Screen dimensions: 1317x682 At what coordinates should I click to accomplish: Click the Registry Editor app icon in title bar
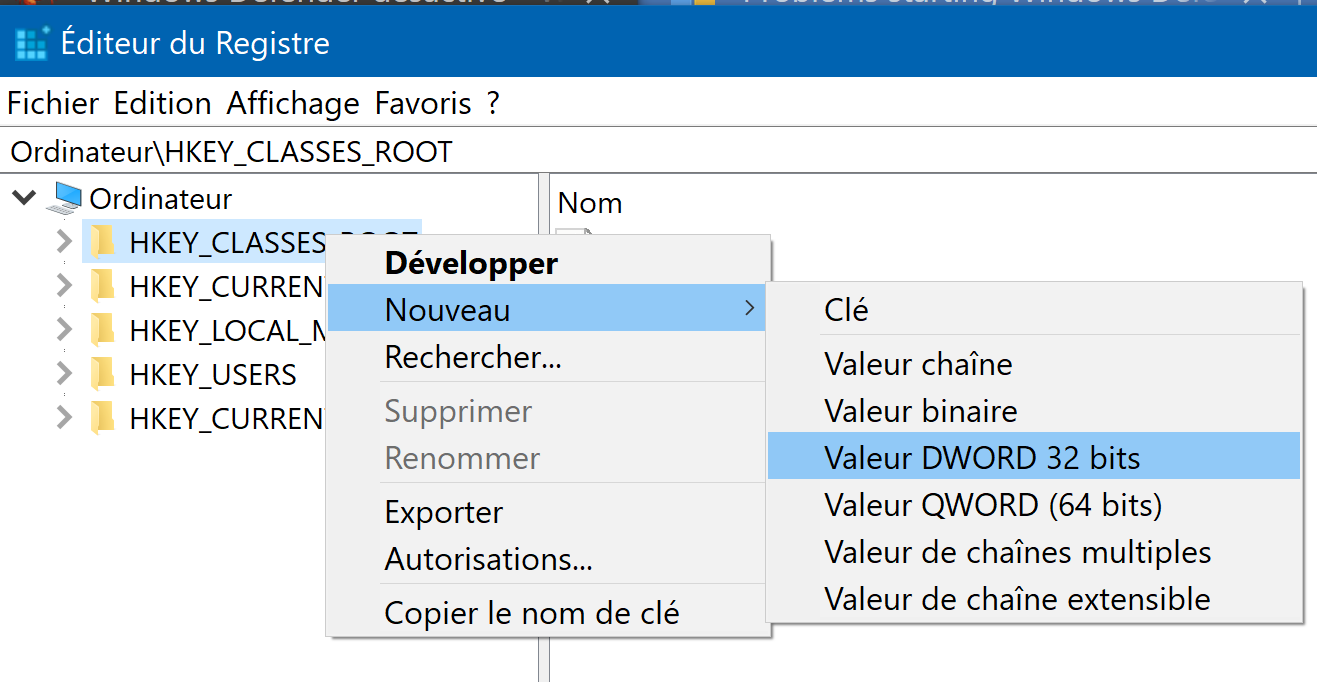[x=32, y=45]
